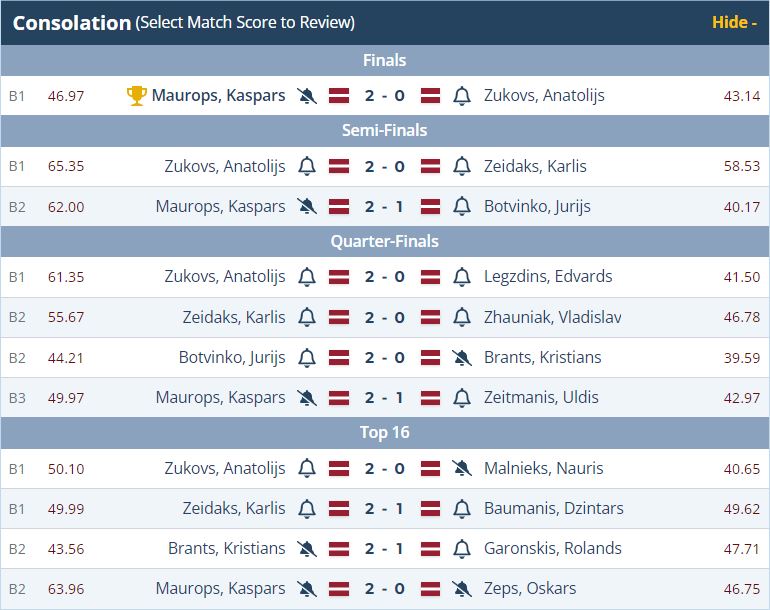Select Baumanis, Dzintars player name
Screen dimensions: 770x610
(553, 508)
